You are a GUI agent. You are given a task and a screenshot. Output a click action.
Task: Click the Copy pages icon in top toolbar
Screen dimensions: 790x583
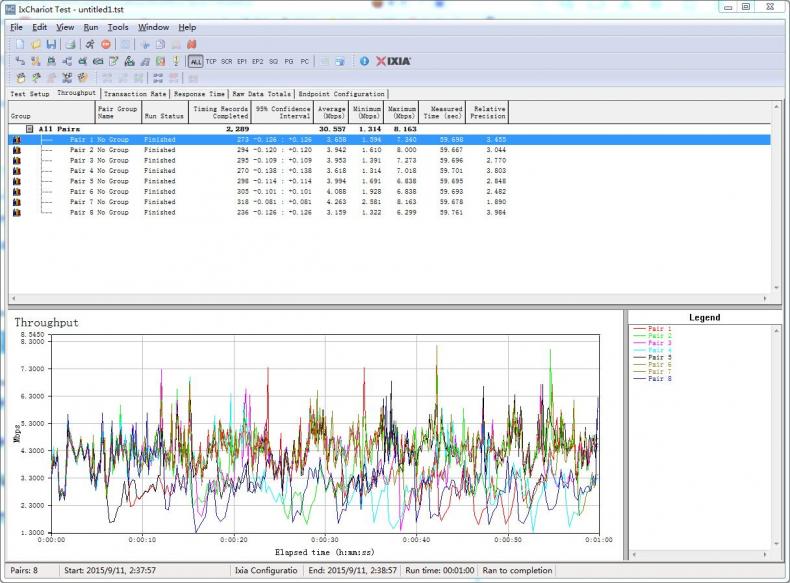(160, 45)
